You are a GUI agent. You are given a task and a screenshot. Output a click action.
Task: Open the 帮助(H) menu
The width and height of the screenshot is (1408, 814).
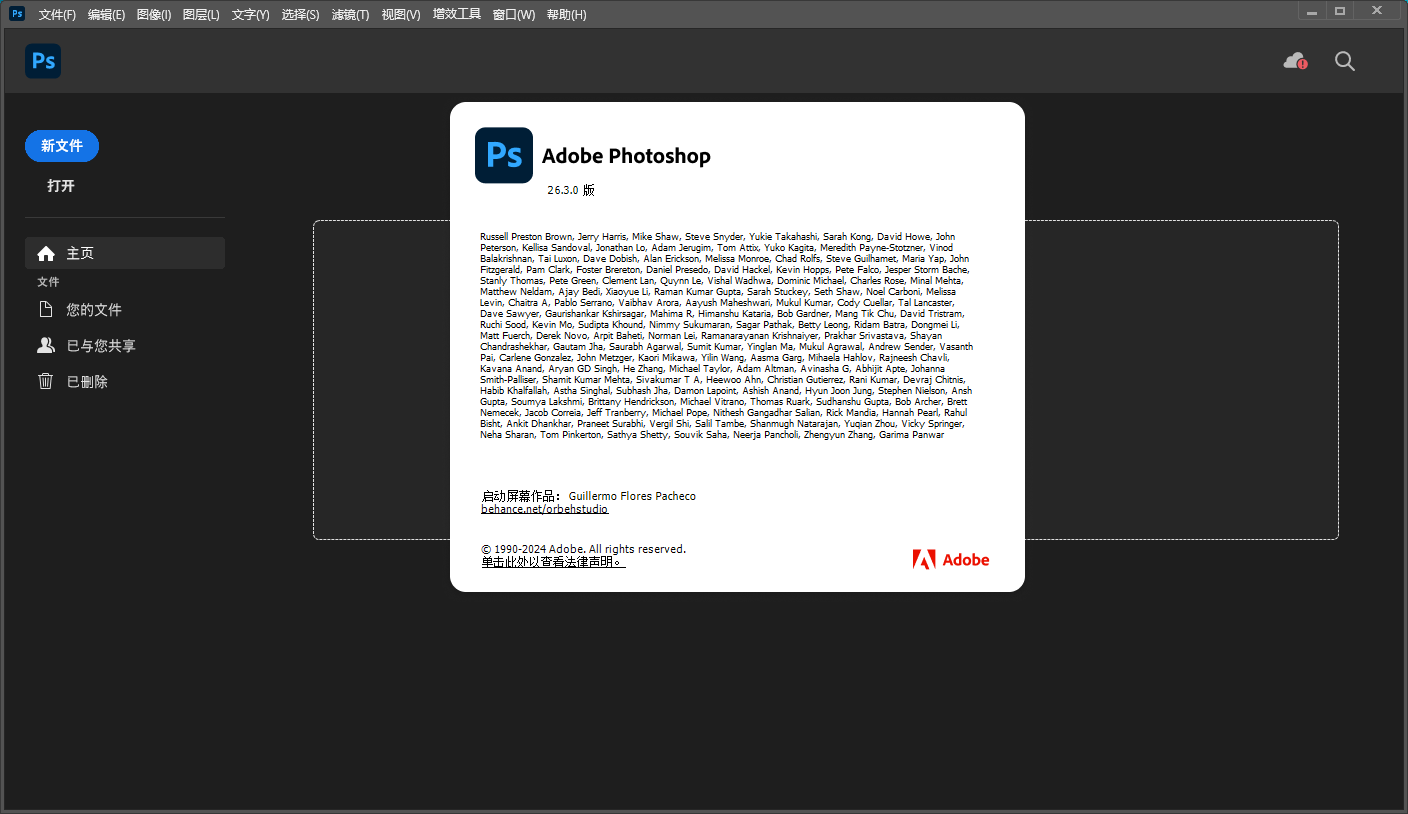(x=567, y=15)
